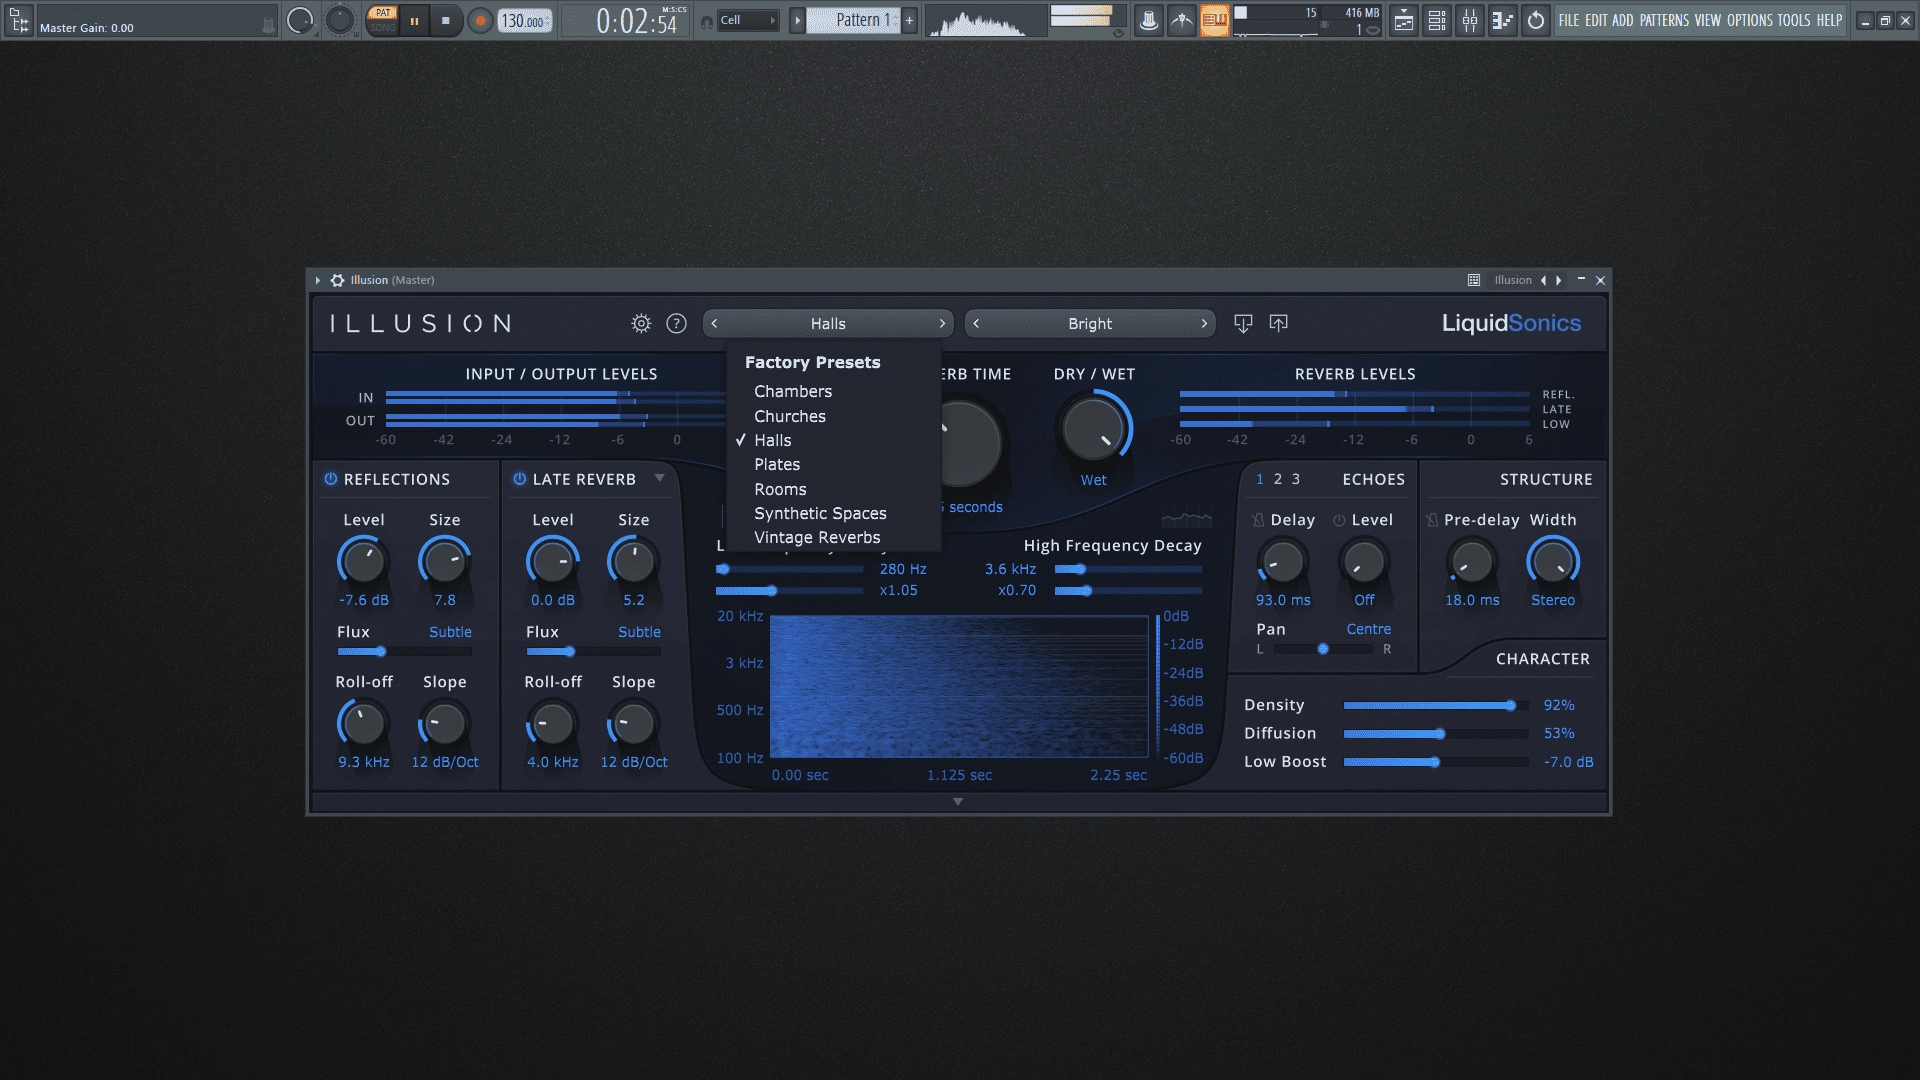Go to next Bright preset chevron
This screenshot has height=1080, width=1920.
coord(1204,323)
